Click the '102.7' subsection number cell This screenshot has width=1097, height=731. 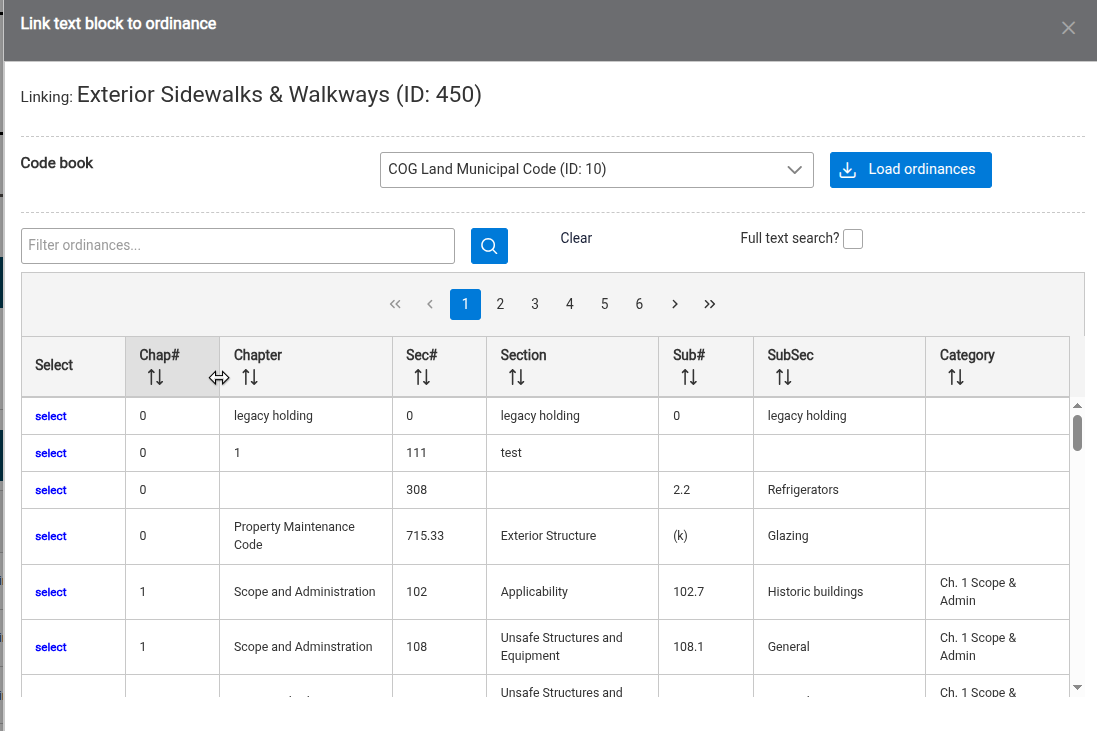706,592
